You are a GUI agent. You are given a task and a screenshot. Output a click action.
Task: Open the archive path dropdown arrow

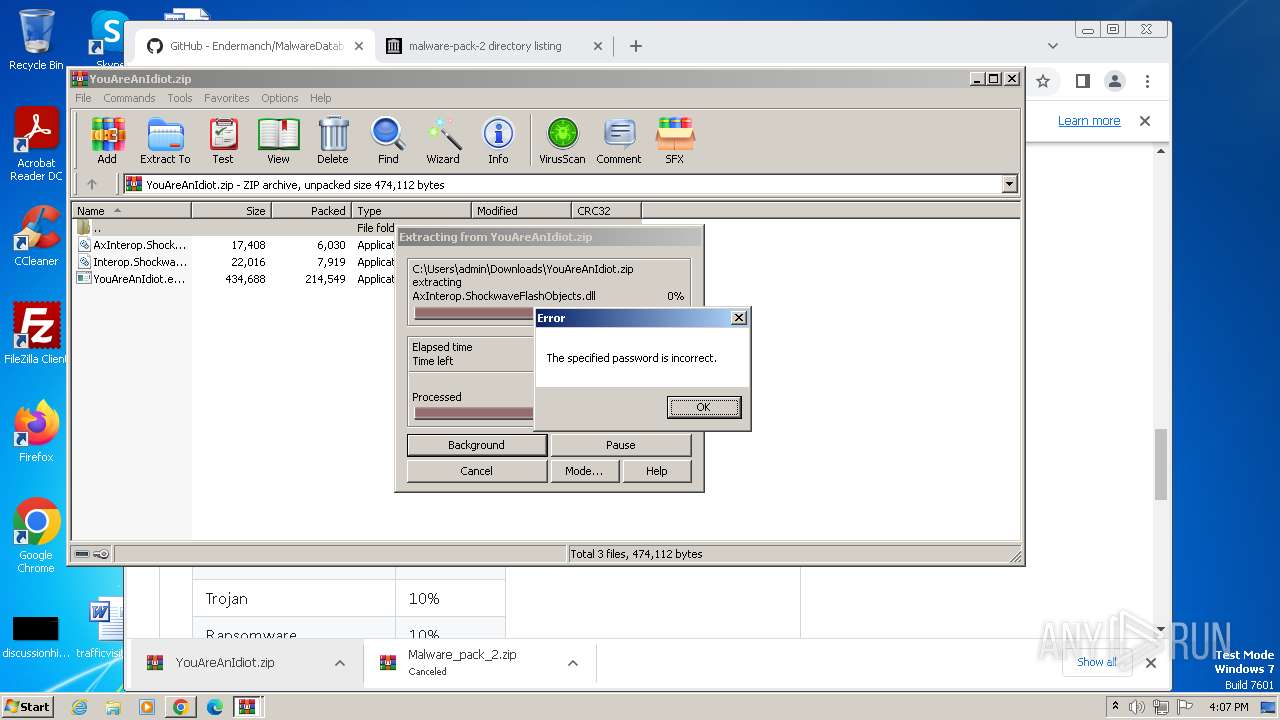click(1009, 184)
